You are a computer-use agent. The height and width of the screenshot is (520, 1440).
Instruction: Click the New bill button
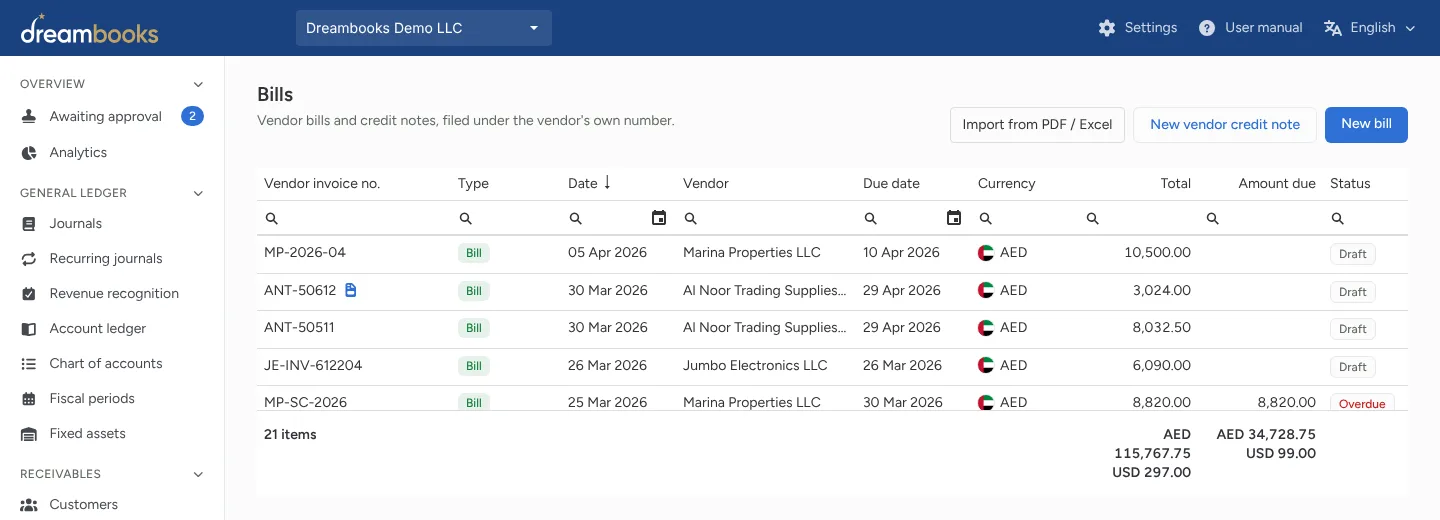point(1366,124)
